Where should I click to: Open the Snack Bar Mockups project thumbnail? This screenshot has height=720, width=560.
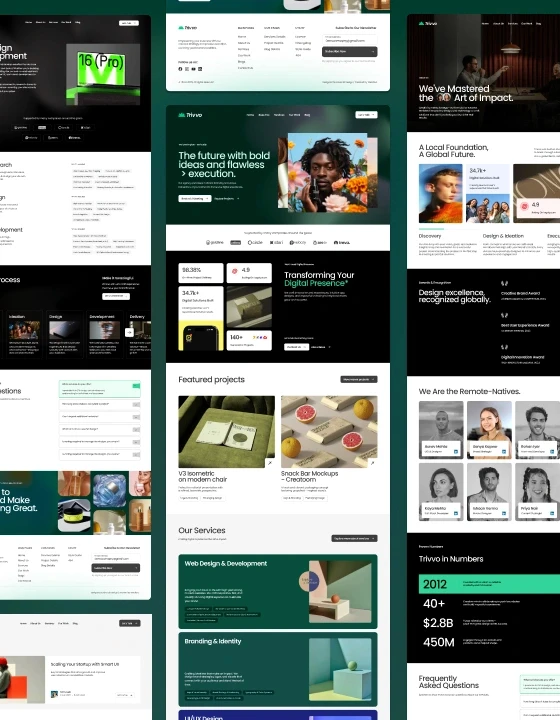pyautogui.click(x=329, y=432)
